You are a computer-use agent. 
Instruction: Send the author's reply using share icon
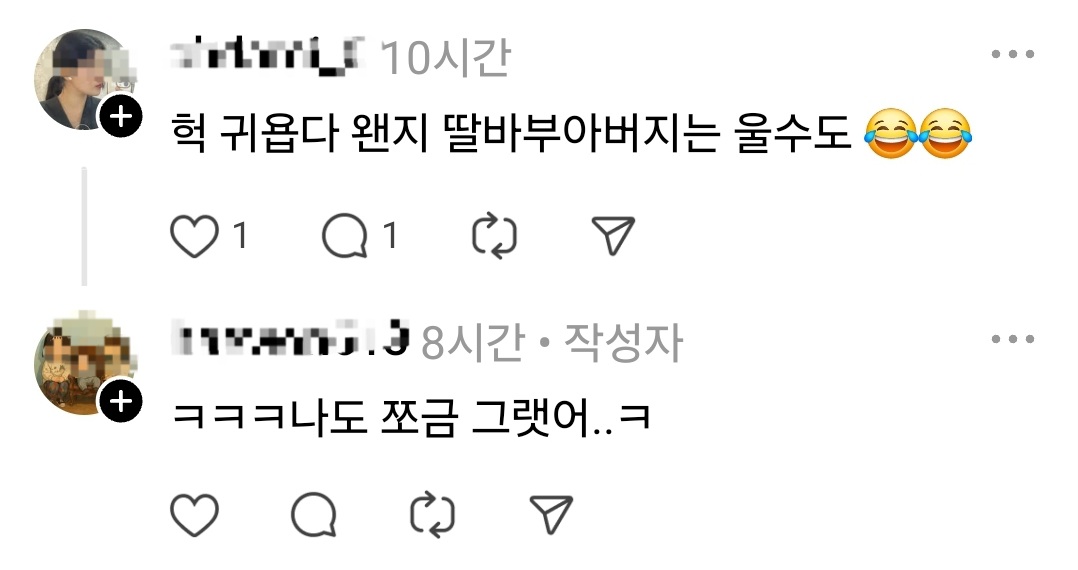pos(551,514)
